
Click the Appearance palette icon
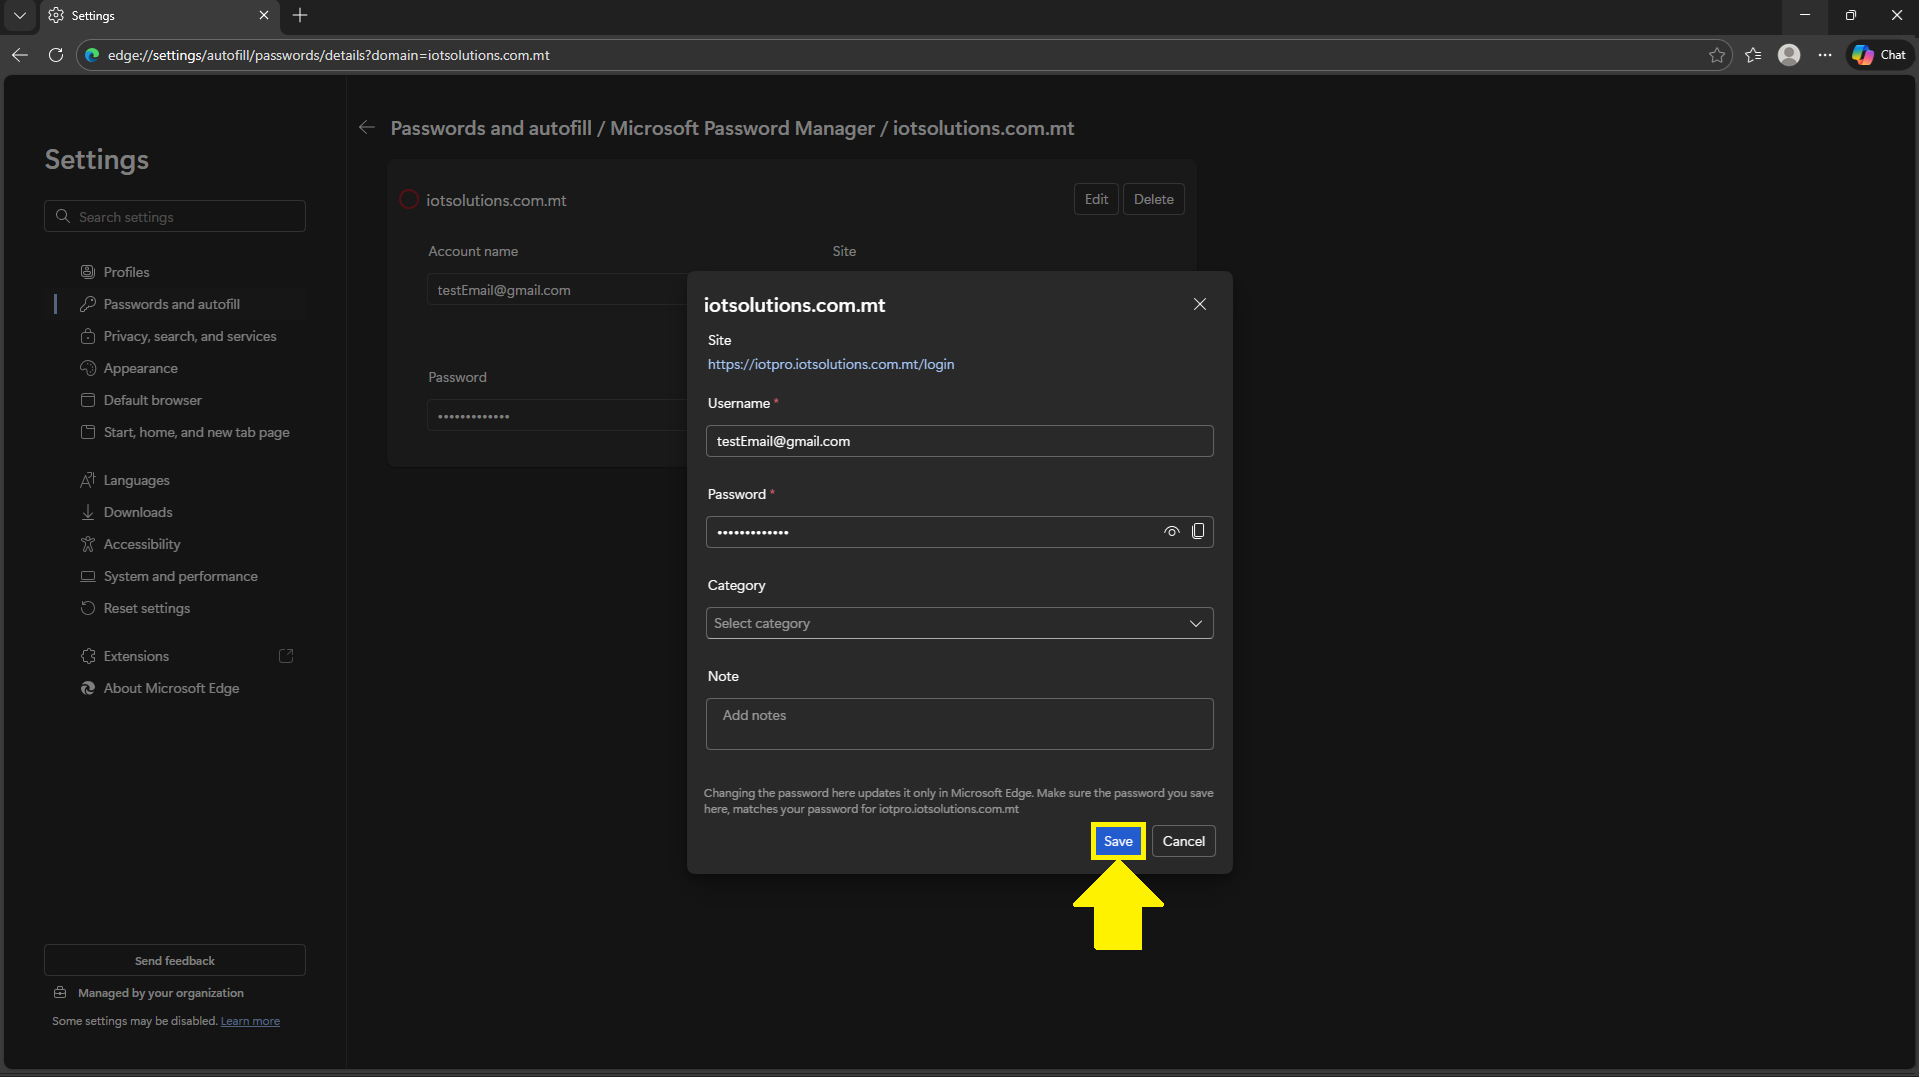coord(88,368)
